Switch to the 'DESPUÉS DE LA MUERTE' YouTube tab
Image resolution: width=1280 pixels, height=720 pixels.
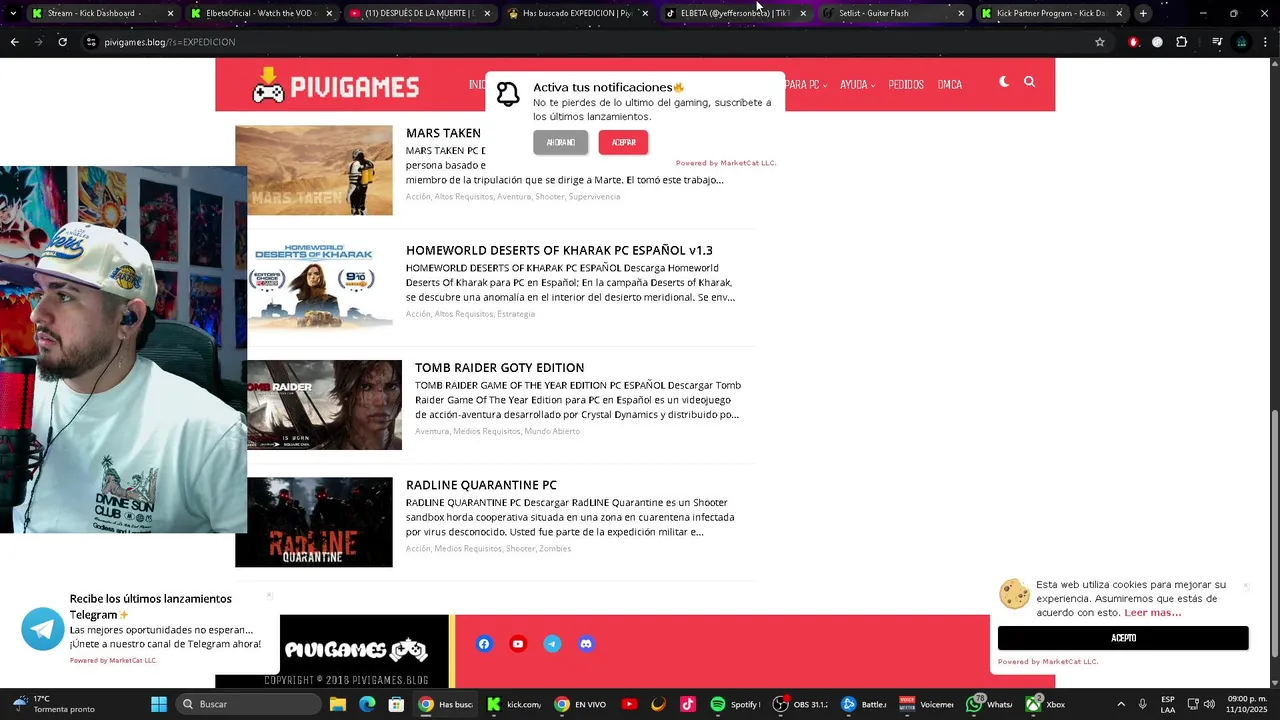418,13
